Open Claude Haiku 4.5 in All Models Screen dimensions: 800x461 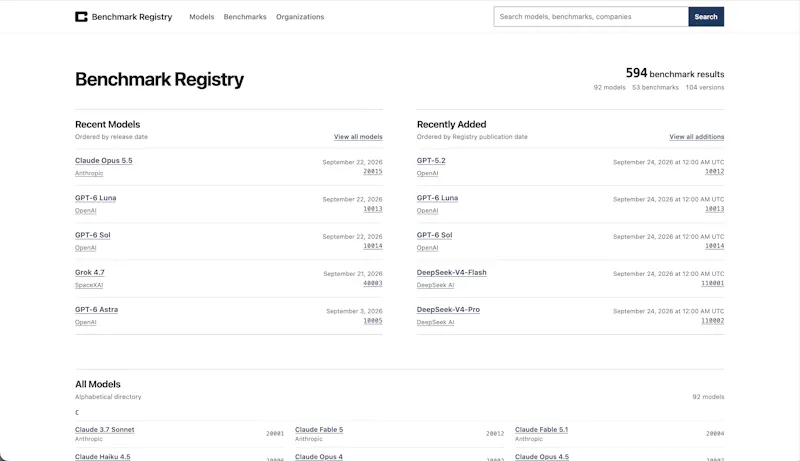click(x=103, y=457)
